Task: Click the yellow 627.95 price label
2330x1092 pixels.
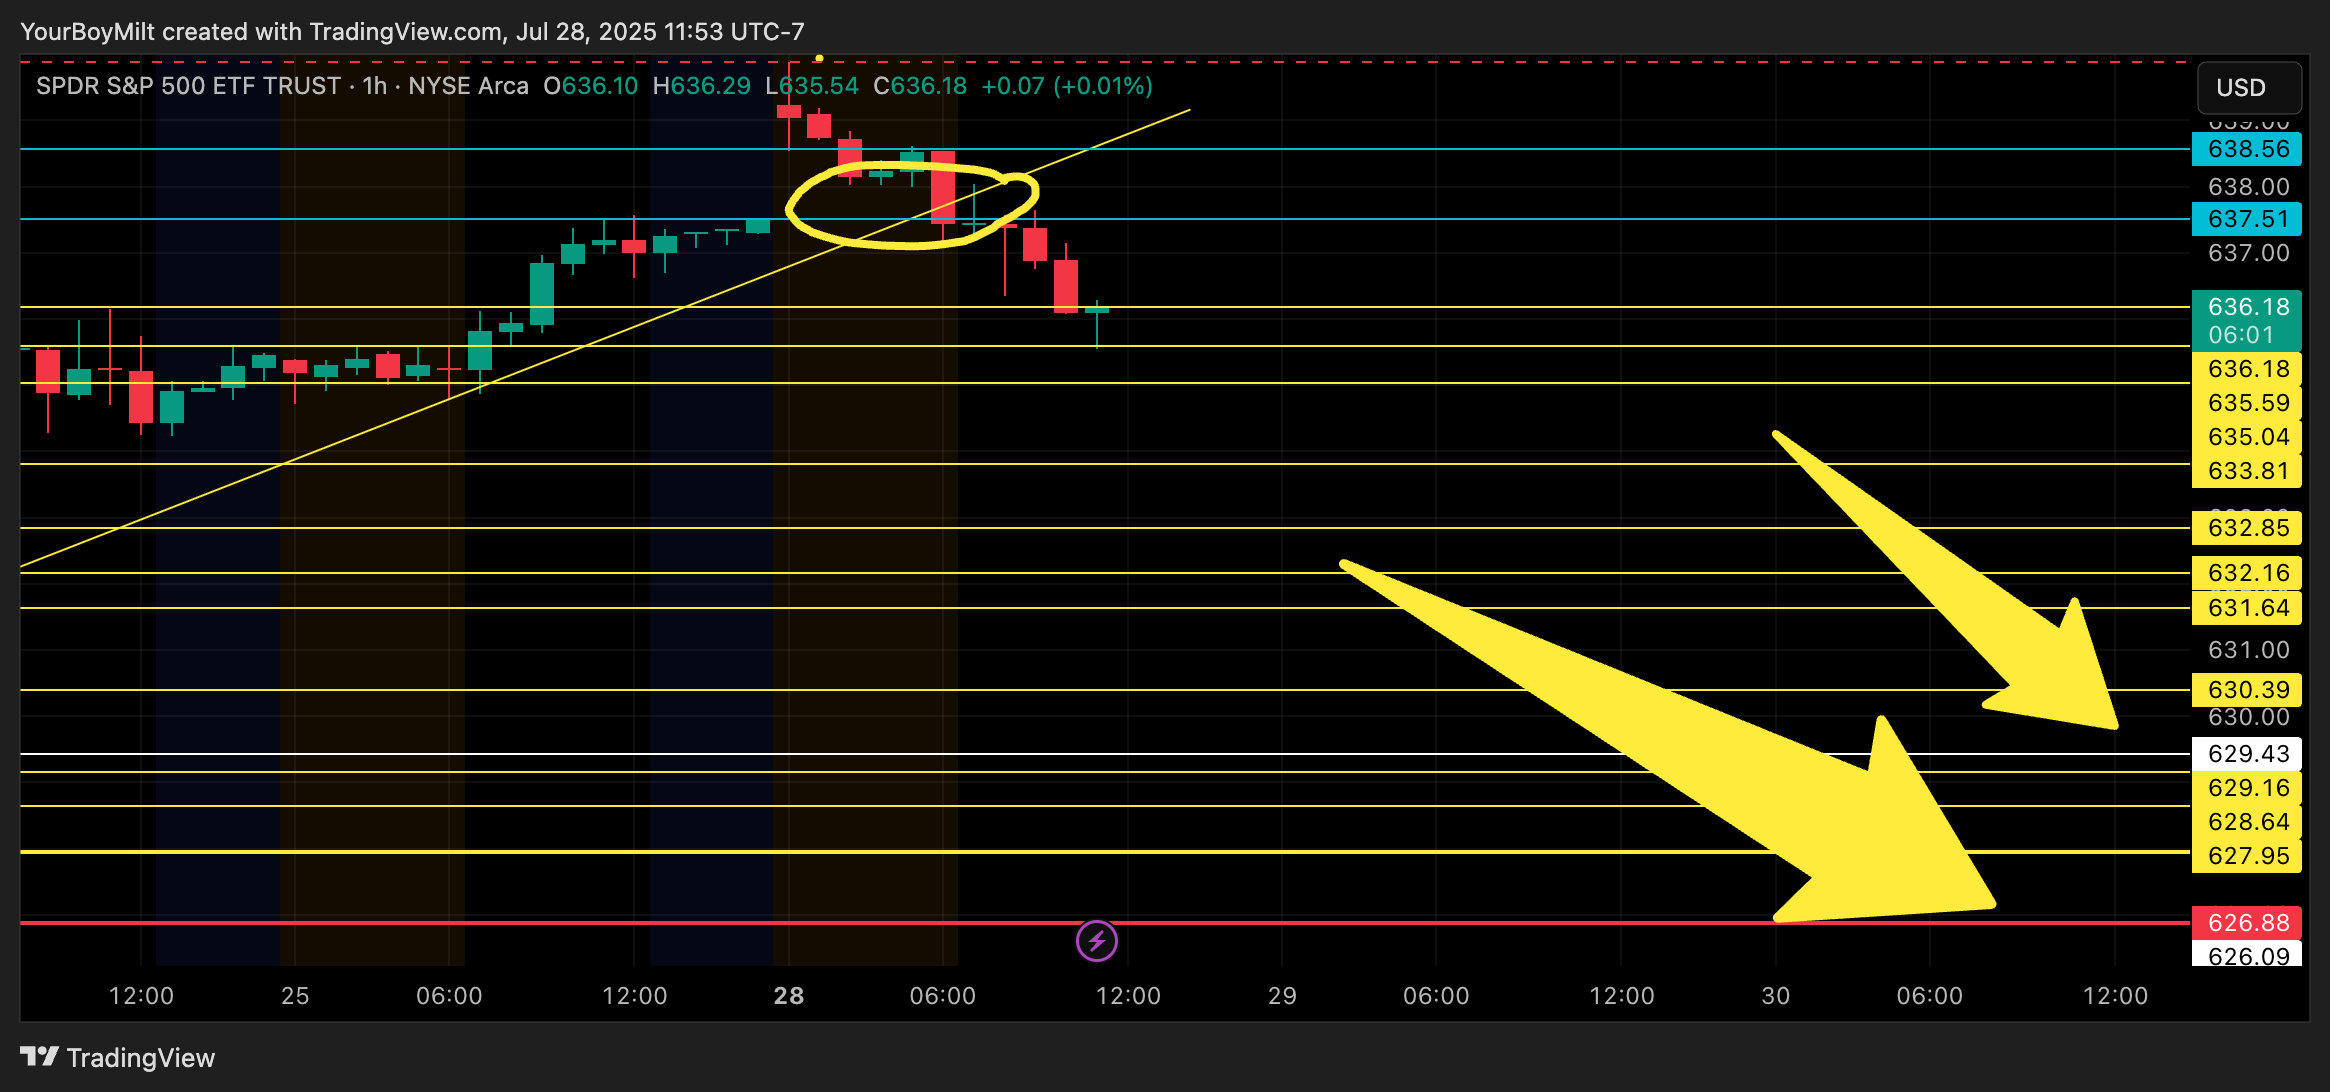Action: (x=2246, y=856)
